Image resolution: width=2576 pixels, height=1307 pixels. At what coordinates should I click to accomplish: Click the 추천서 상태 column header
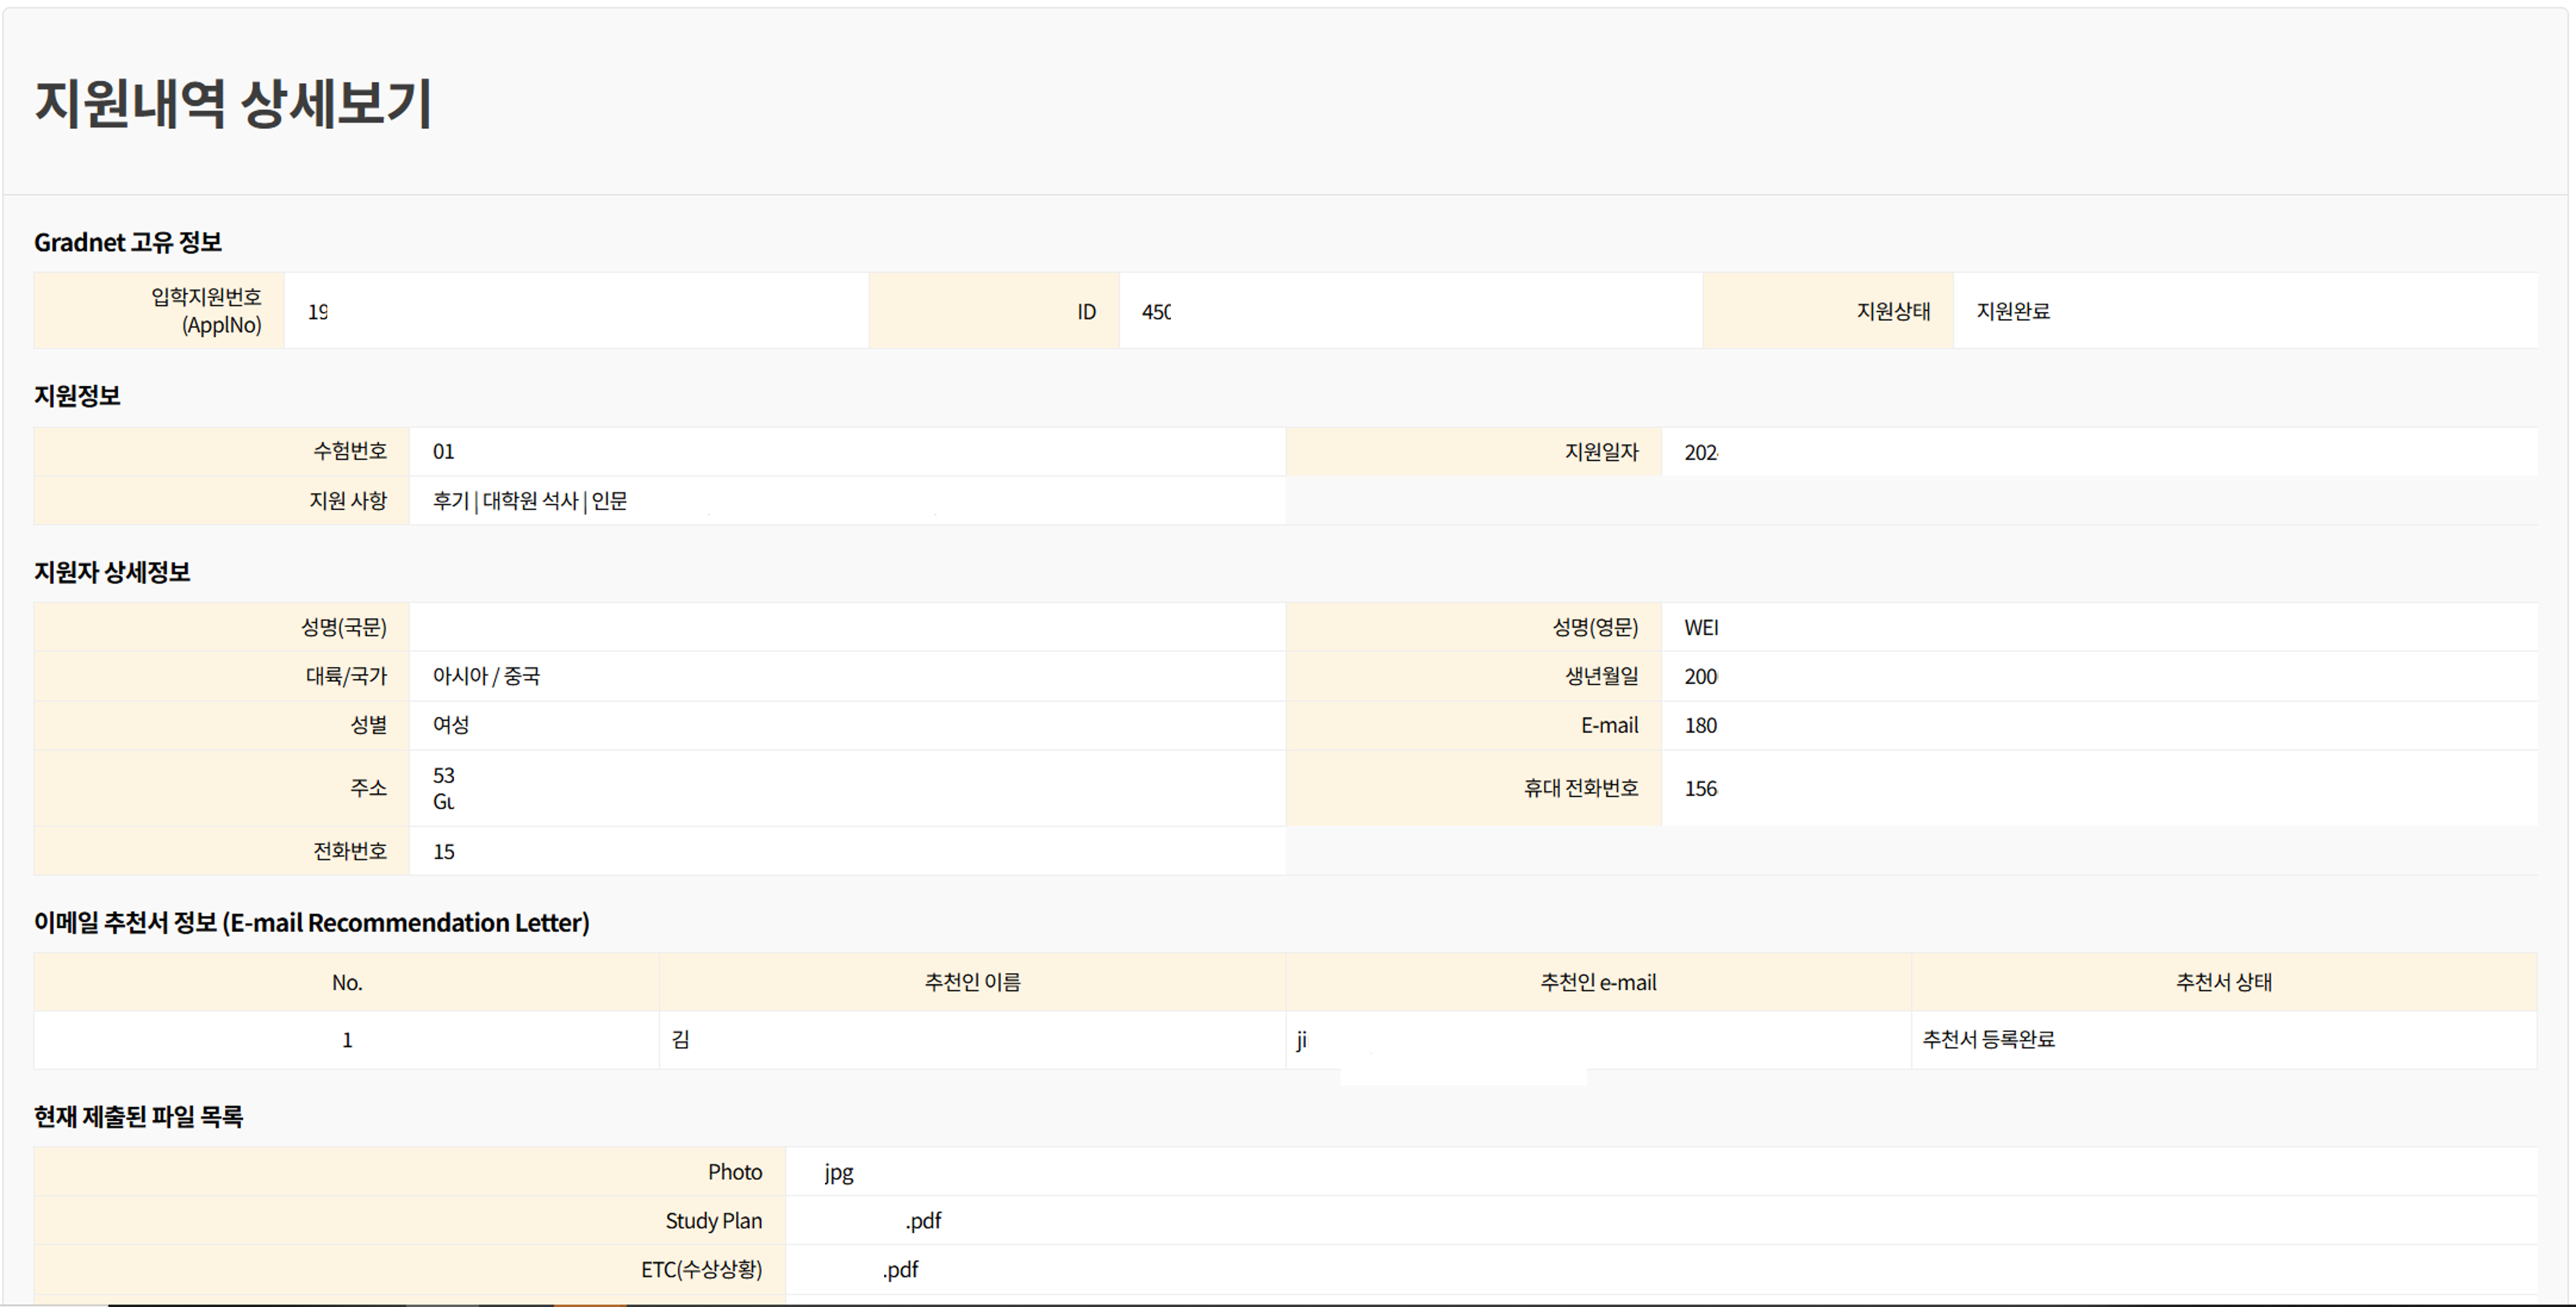(2224, 982)
